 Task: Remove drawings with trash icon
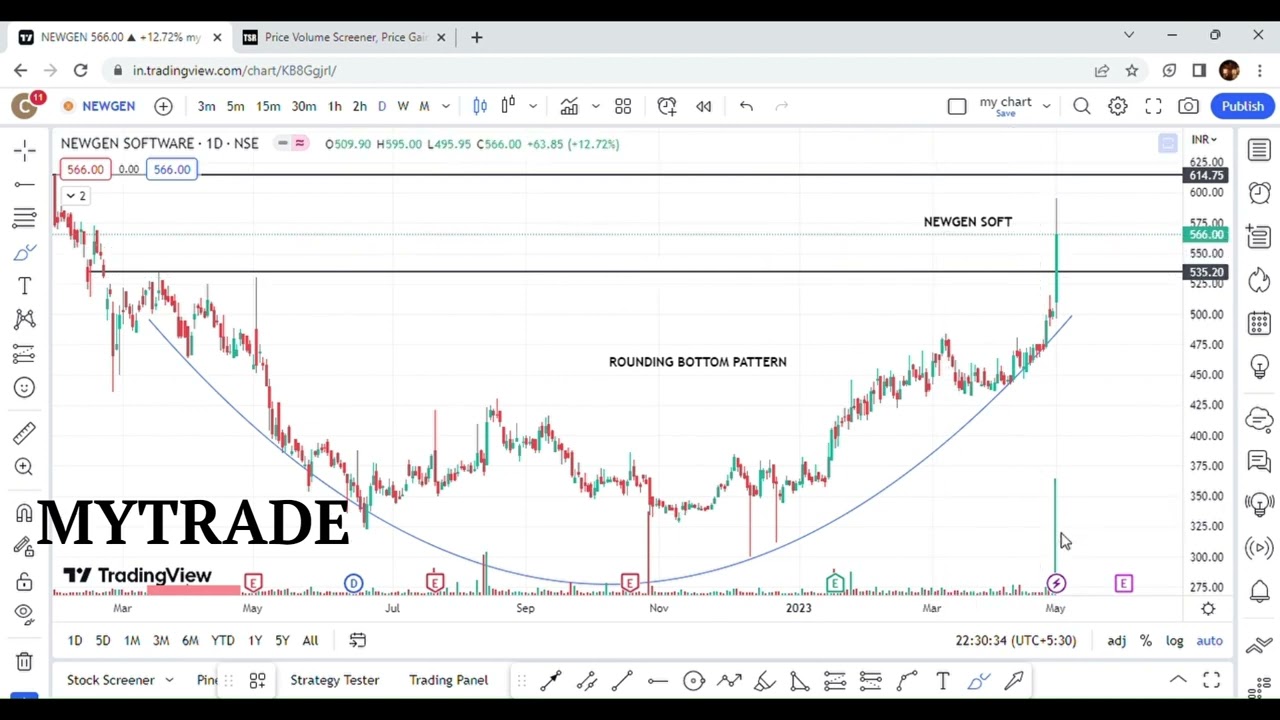point(25,661)
